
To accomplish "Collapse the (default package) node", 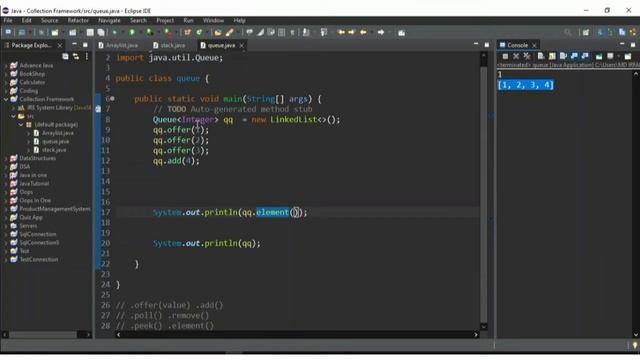I will point(21,124).
